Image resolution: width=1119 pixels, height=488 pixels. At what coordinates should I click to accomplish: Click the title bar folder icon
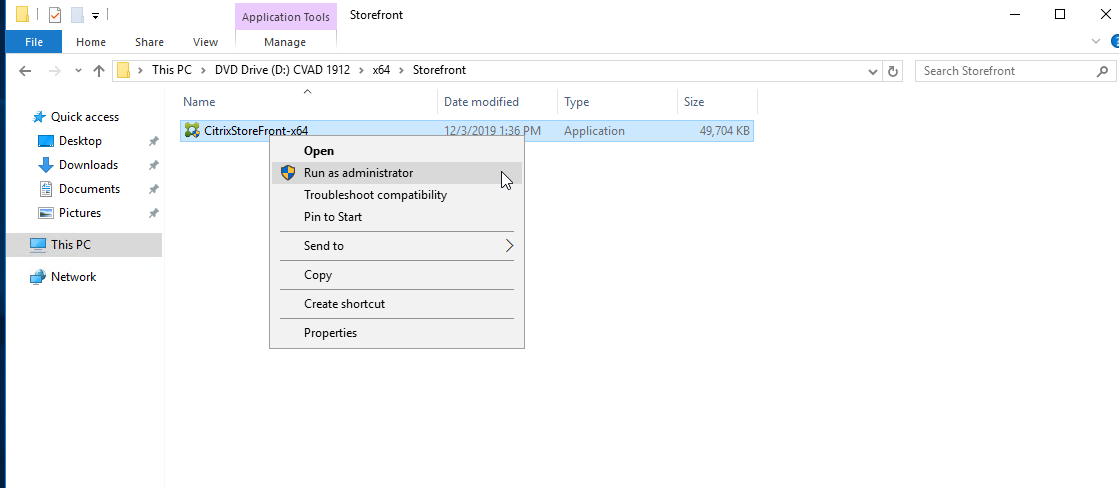22,14
